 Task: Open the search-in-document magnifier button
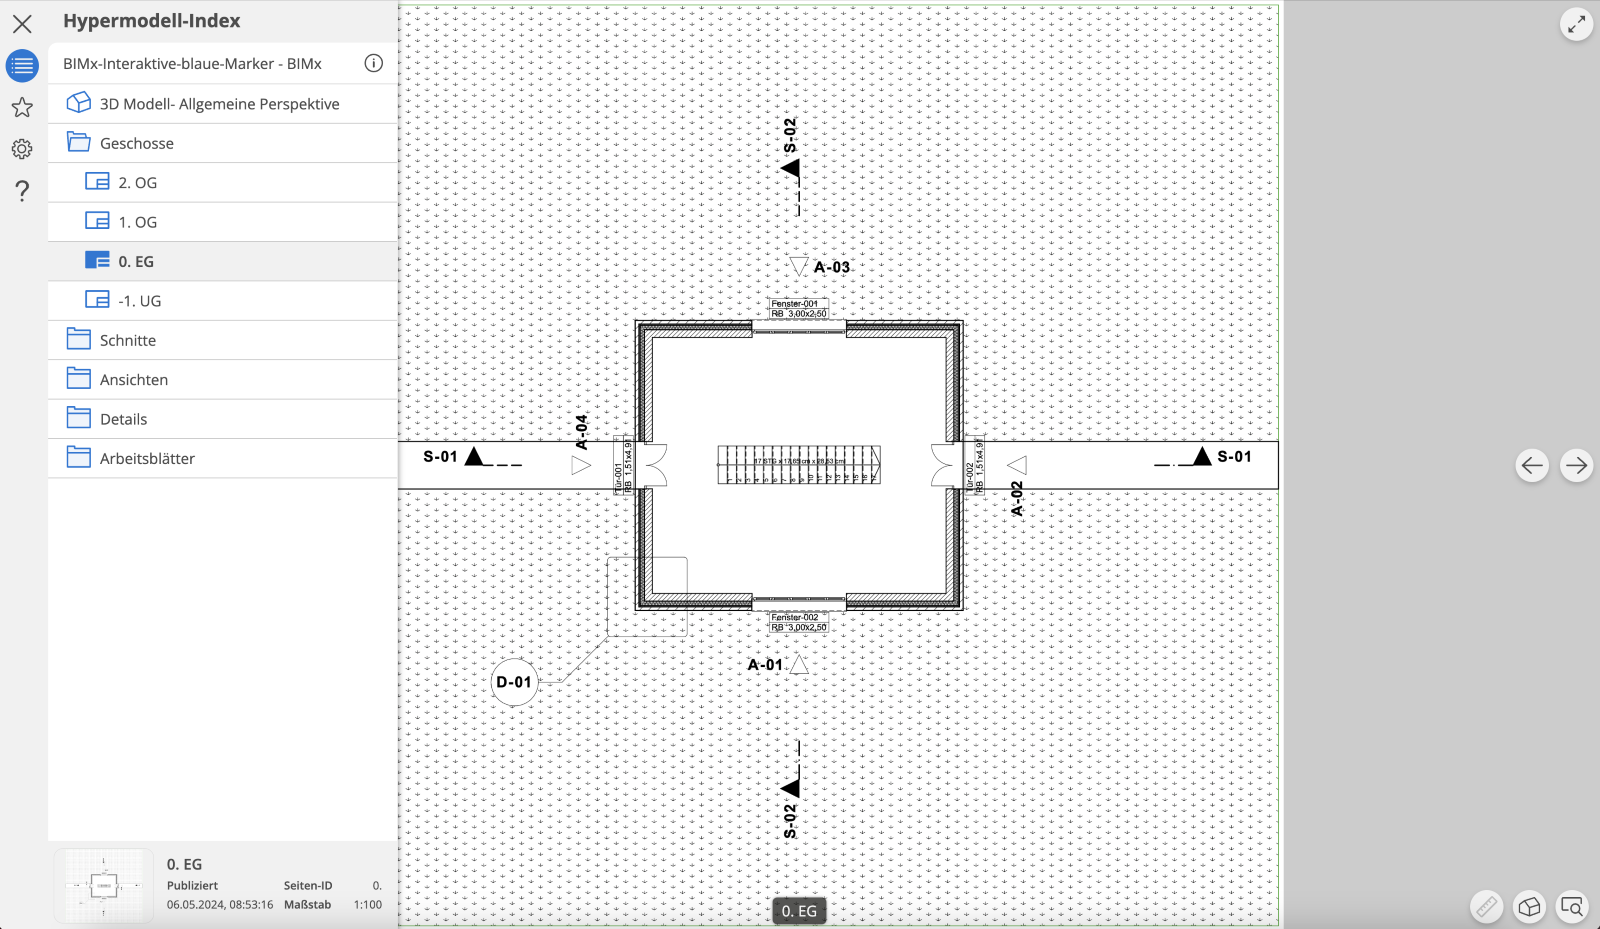tap(1572, 907)
